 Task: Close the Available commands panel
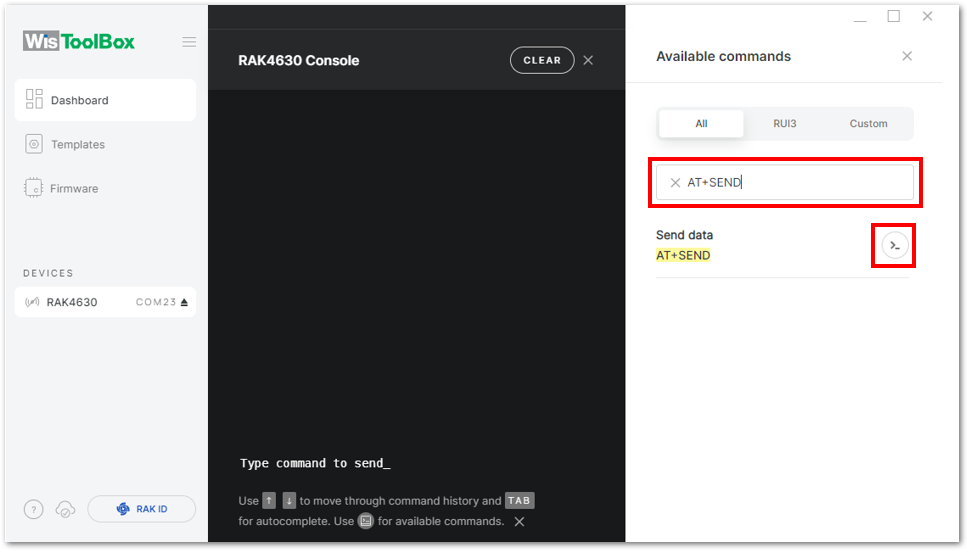coord(907,56)
